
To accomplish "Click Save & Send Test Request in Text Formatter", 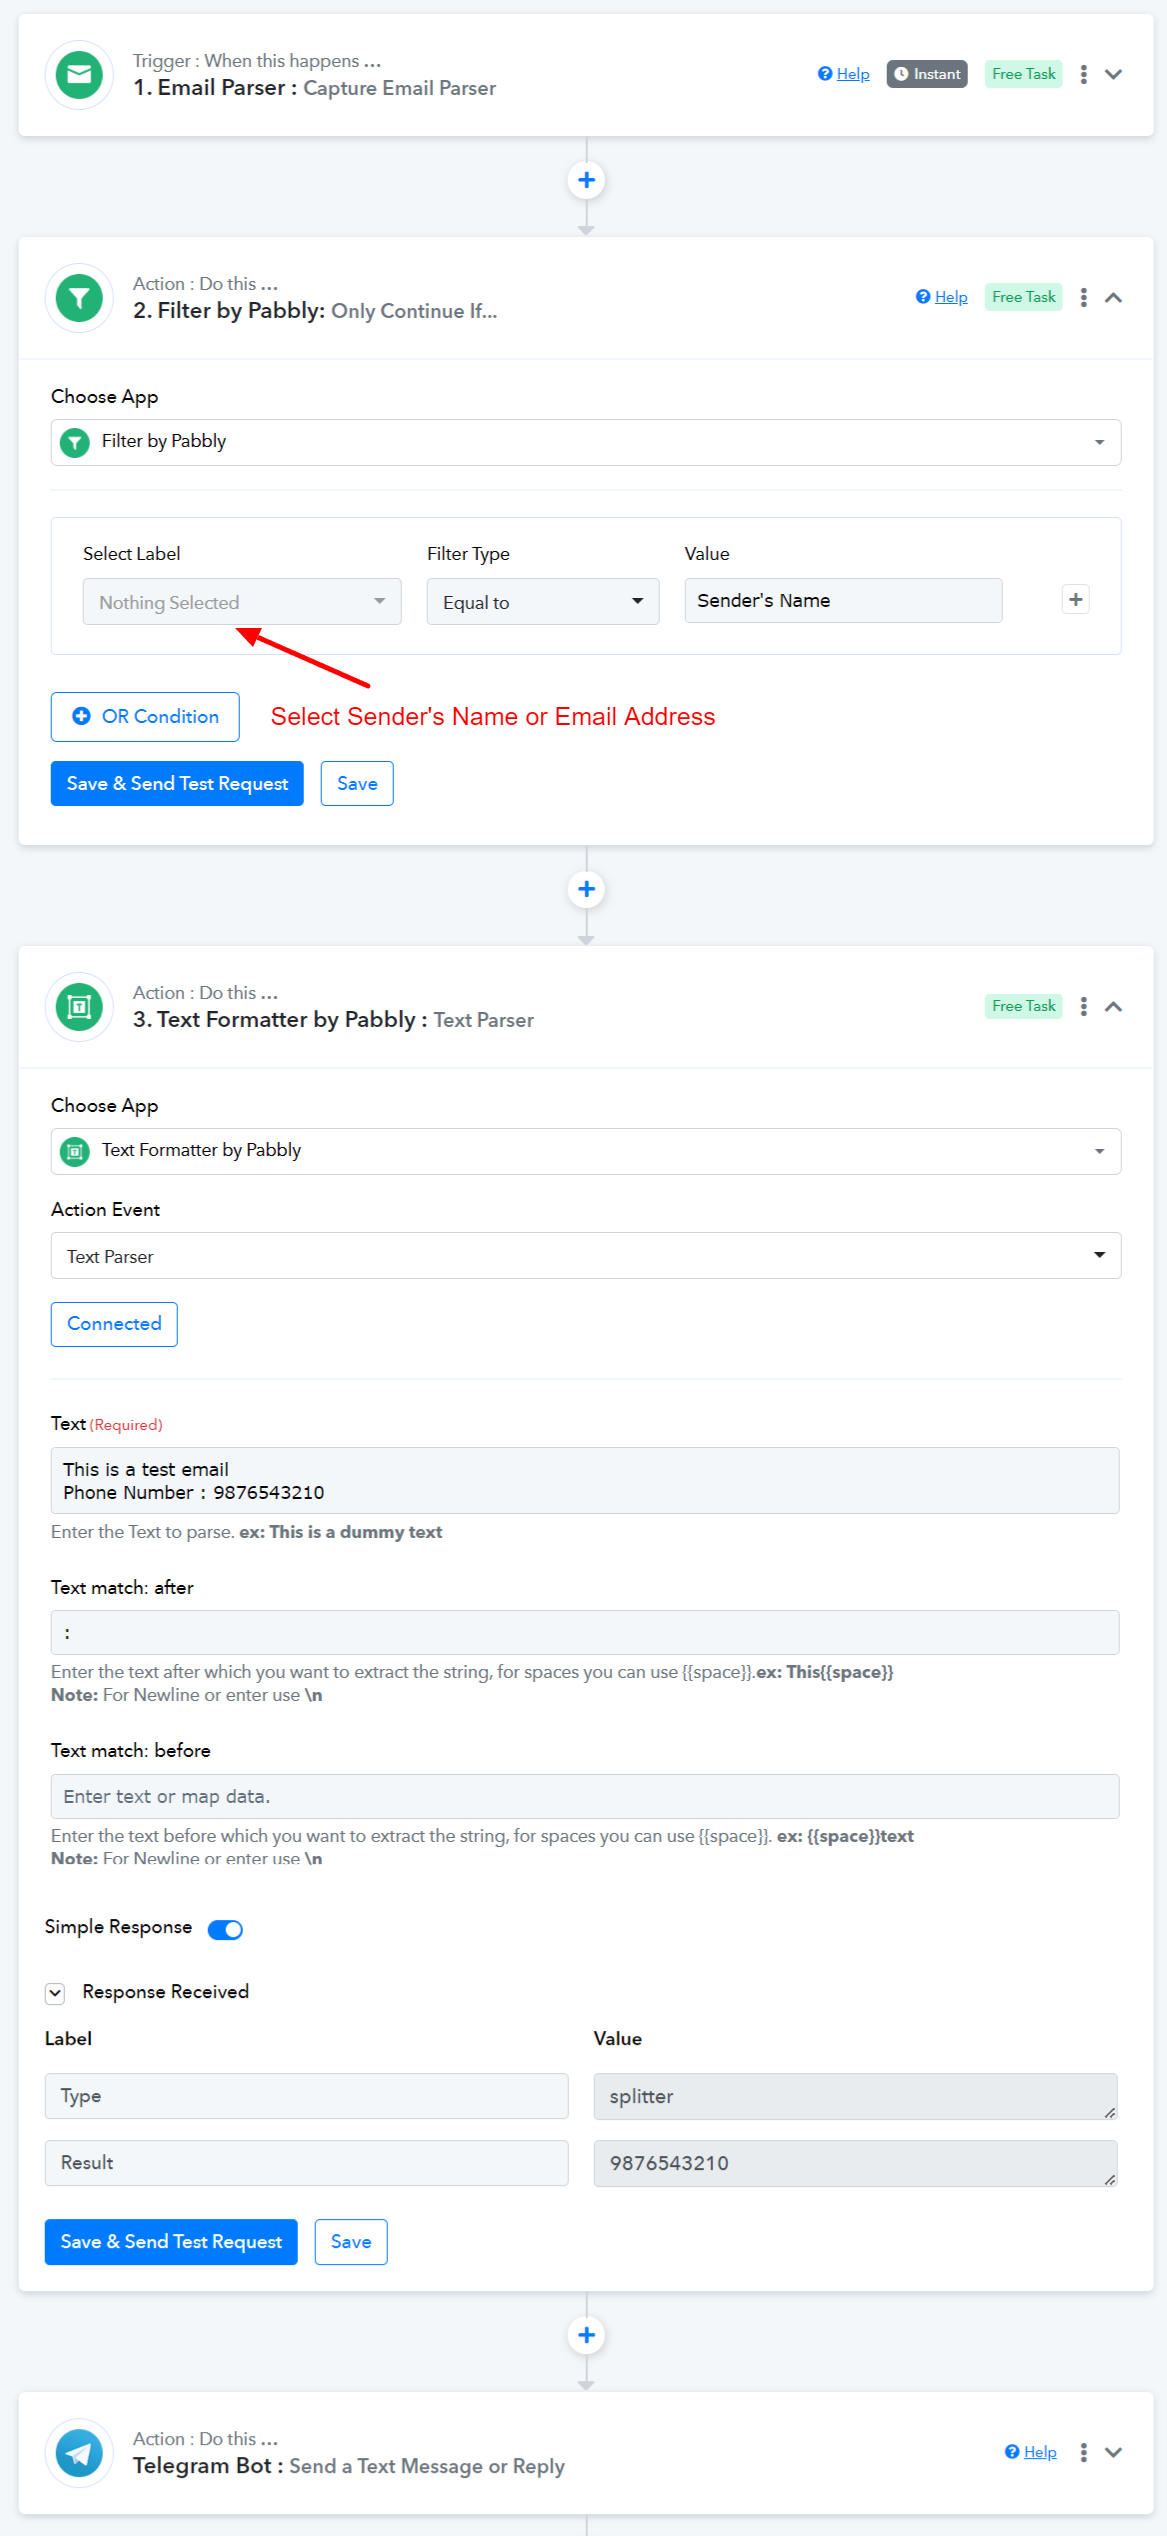I will pos(171,2242).
